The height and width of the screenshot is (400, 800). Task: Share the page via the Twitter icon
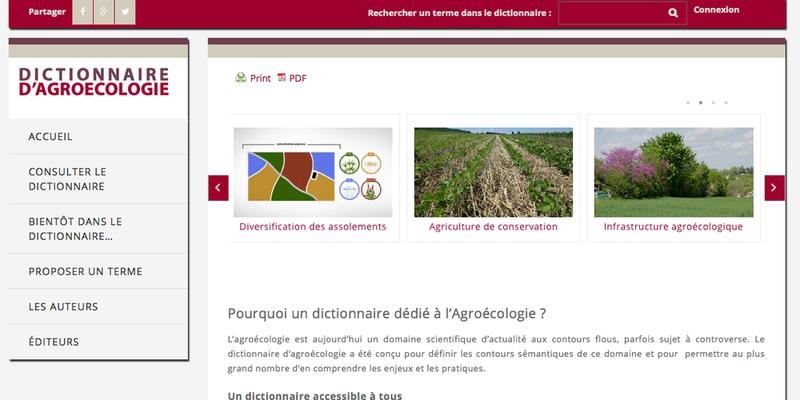tap(125, 12)
